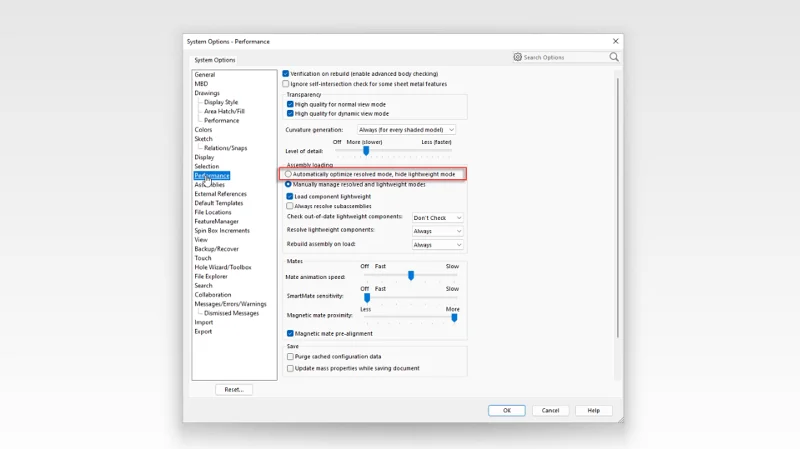This screenshot has height=449, width=800.
Task: Click the SmartMate sensitivity slider handle
Action: (367, 297)
